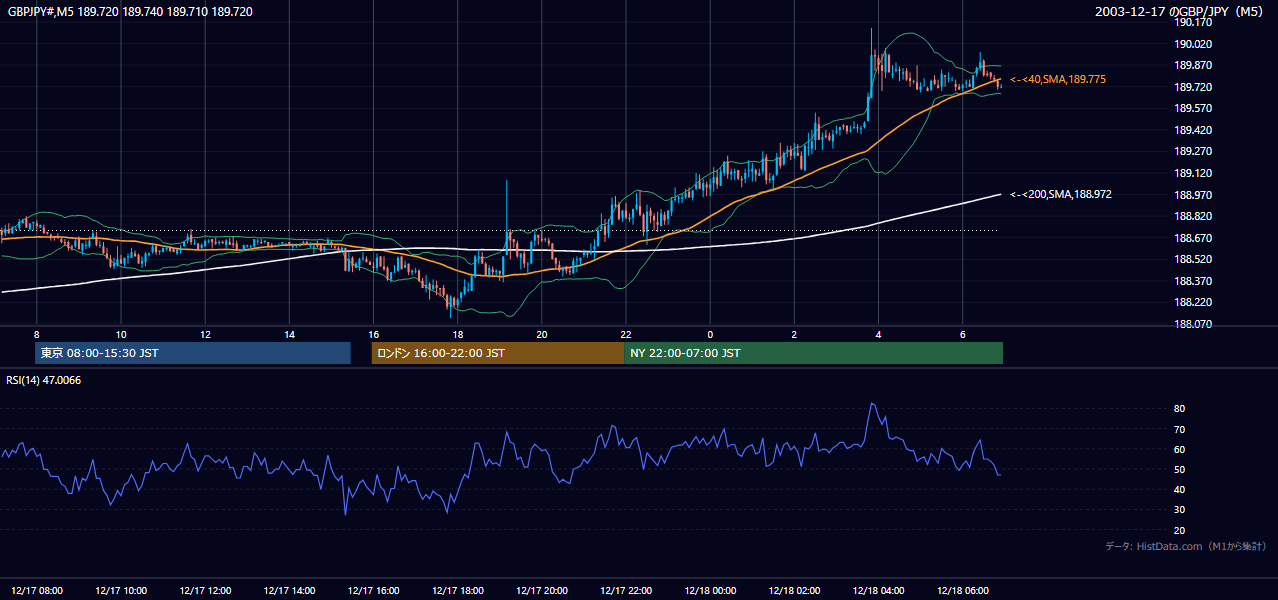Click hour label 14 under the price chart
Image resolution: width=1278 pixels, height=600 pixels.
(289, 334)
